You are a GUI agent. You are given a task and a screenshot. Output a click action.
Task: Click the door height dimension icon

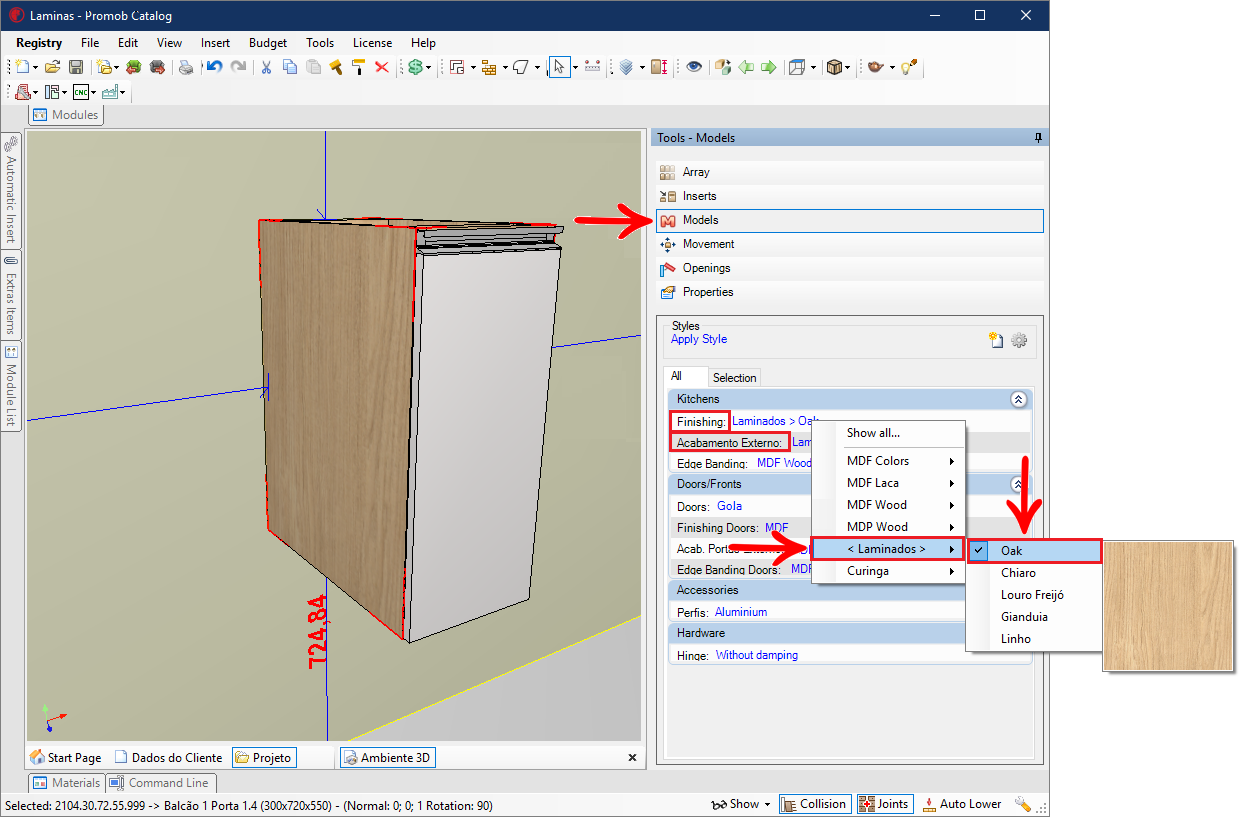(659, 67)
